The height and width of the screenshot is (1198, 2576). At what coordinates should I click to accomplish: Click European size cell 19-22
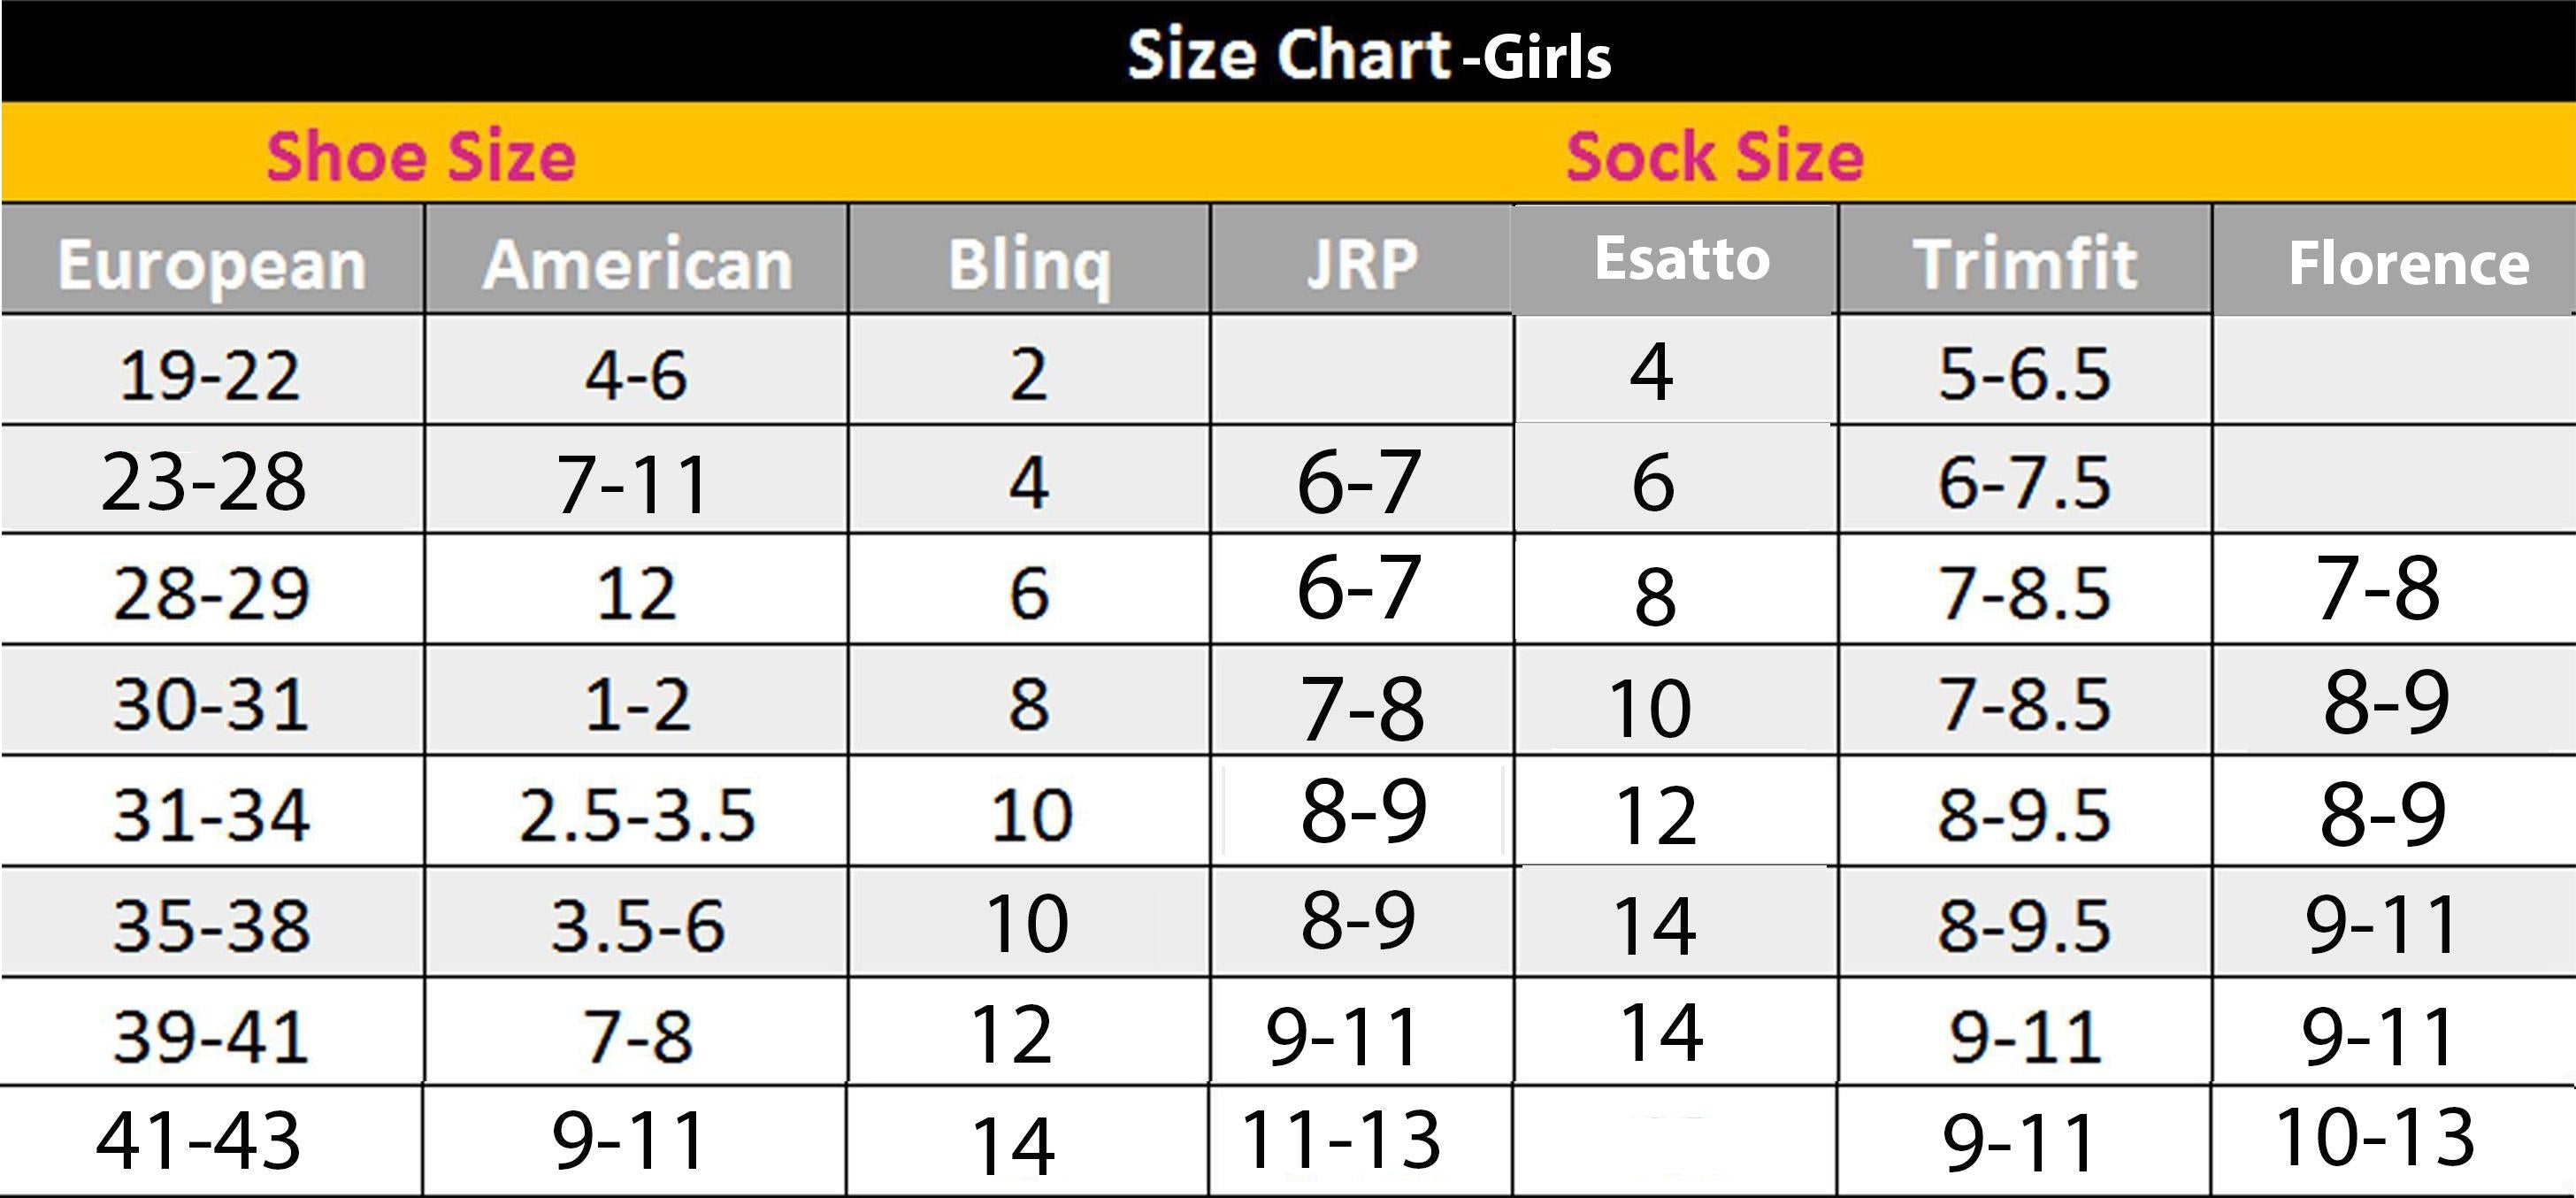[x=210, y=375]
